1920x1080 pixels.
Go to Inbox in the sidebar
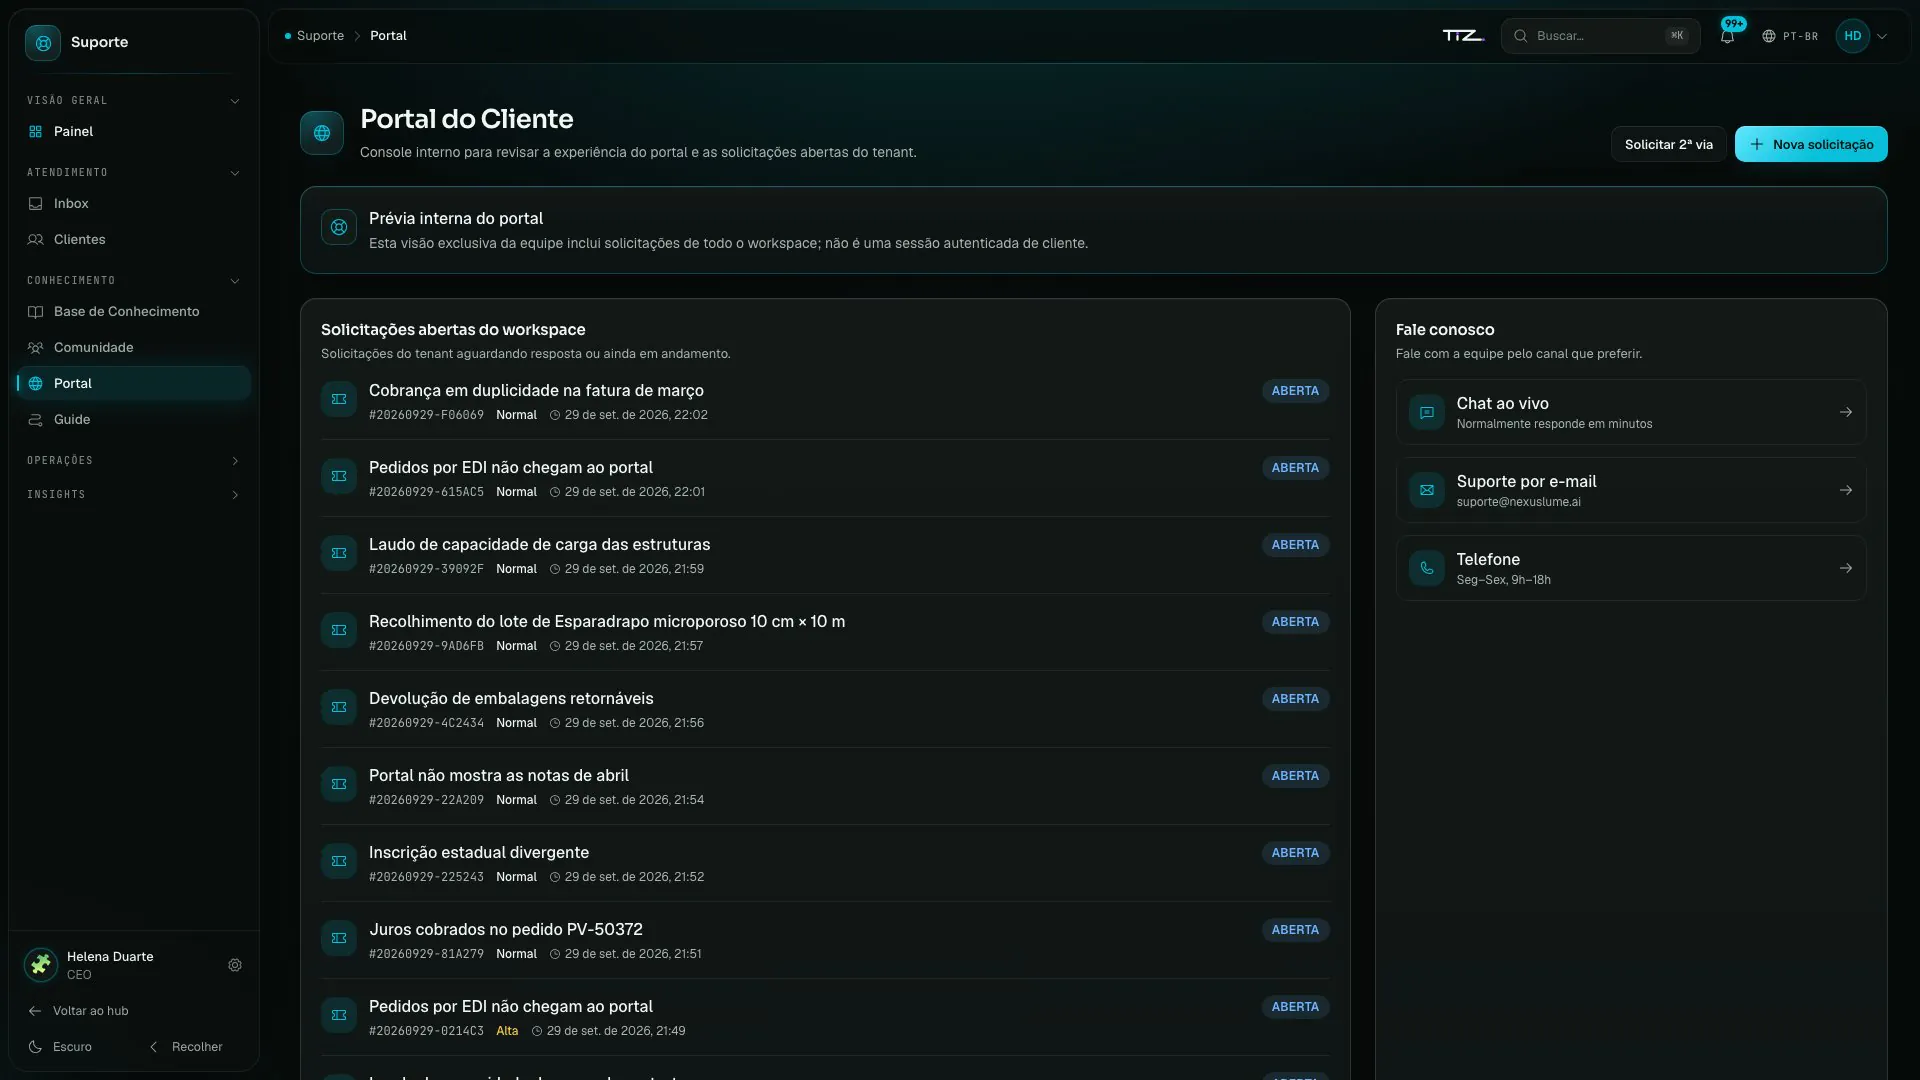pos(134,204)
